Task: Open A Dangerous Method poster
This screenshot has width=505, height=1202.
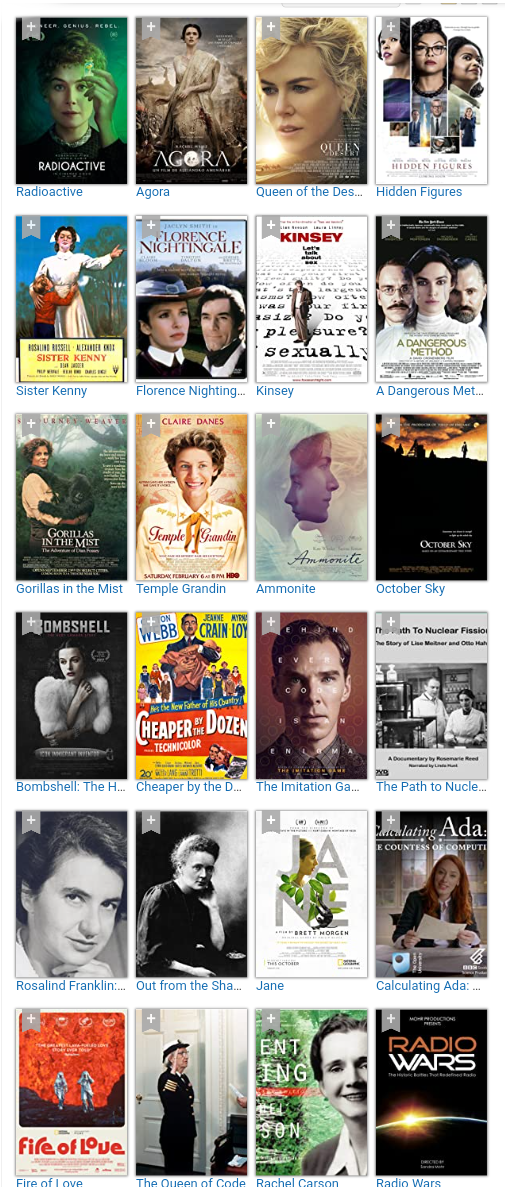Action: click(x=432, y=299)
